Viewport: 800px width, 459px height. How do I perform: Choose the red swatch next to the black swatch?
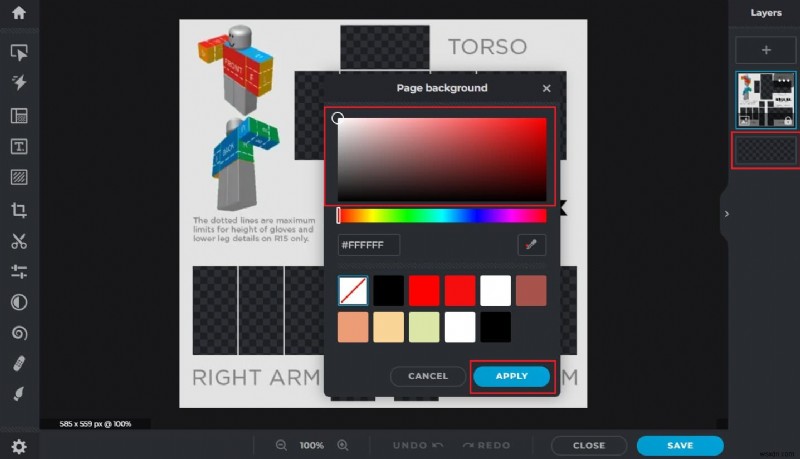[x=424, y=291]
